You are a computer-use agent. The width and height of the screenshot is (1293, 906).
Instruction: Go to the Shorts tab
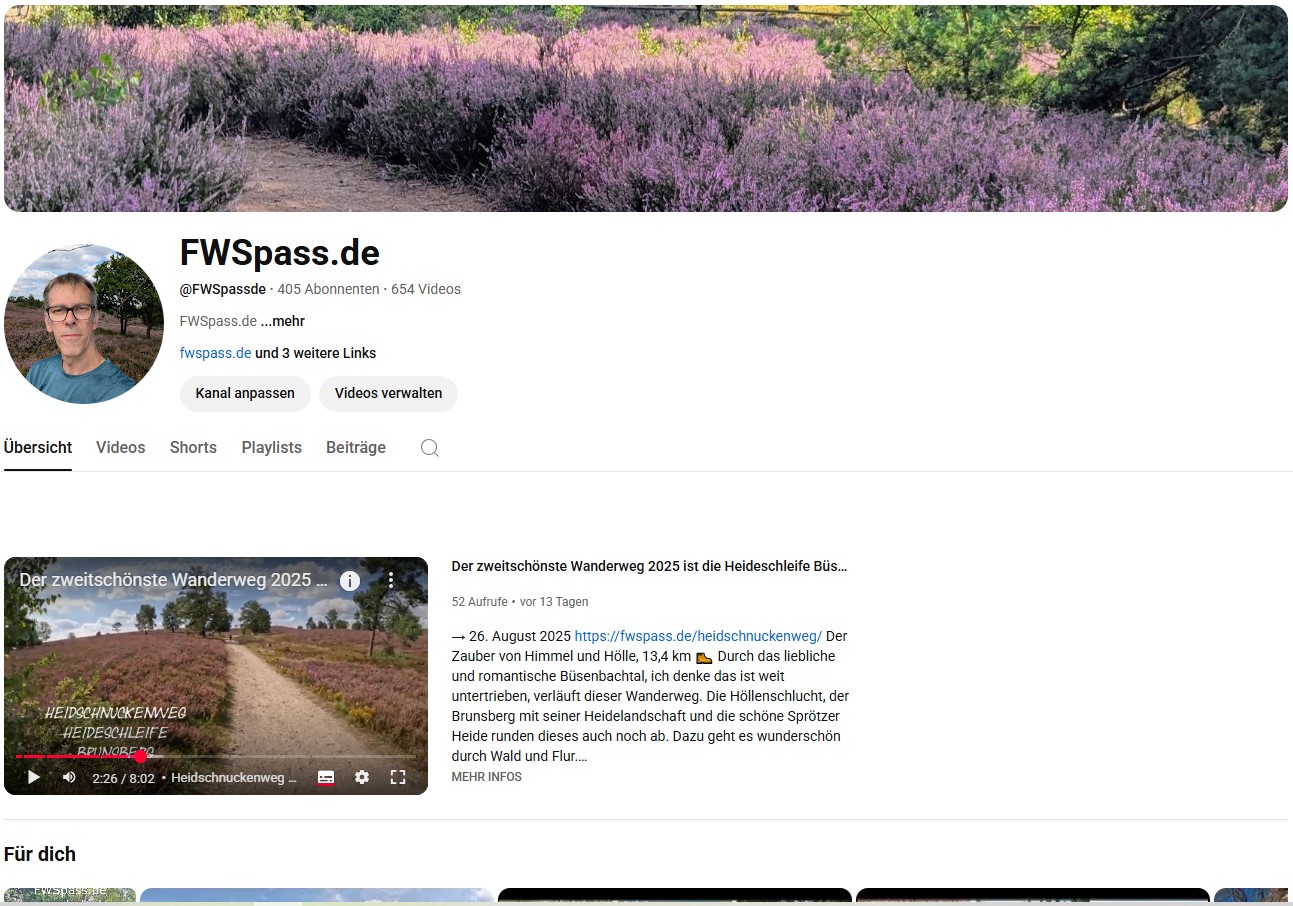pos(193,448)
